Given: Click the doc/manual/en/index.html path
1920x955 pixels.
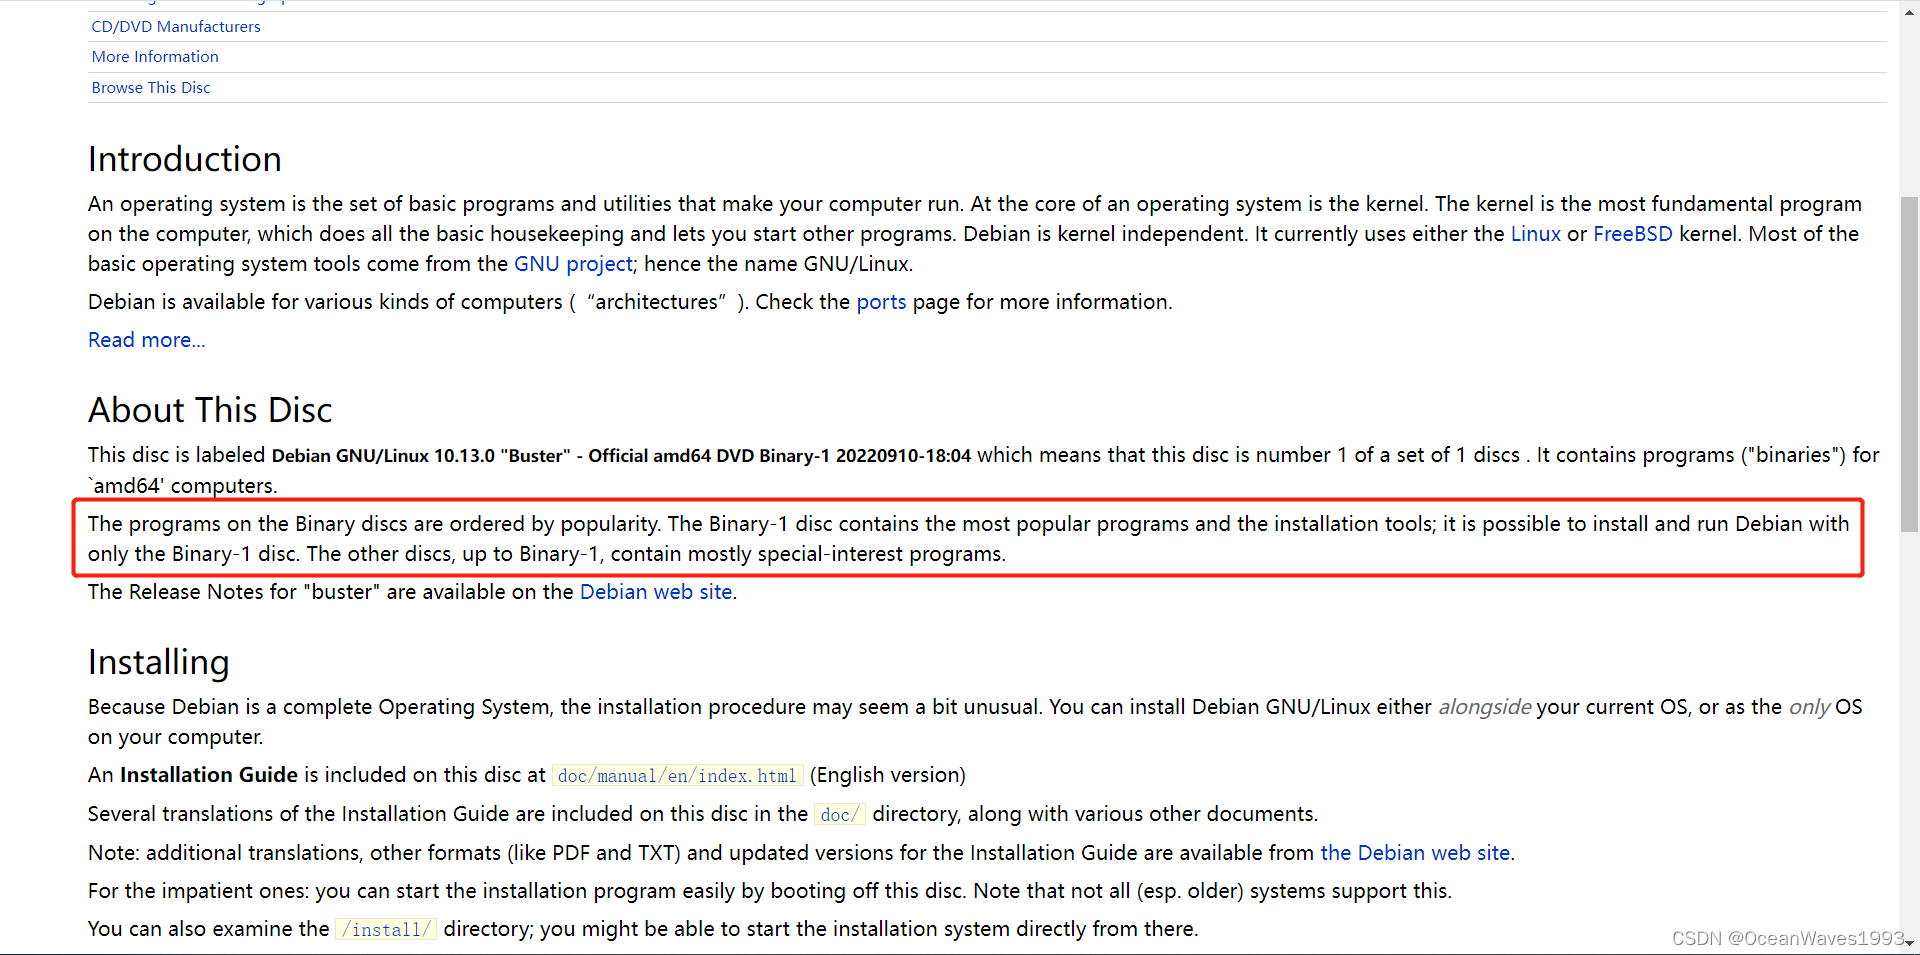Looking at the screenshot, I should click(x=677, y=776).
